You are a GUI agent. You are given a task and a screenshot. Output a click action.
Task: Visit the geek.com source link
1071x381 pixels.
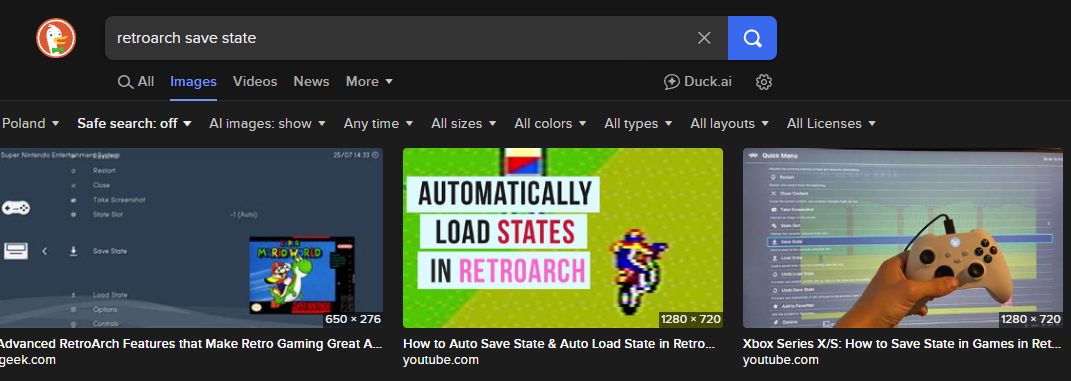click(x=28, y=360)
